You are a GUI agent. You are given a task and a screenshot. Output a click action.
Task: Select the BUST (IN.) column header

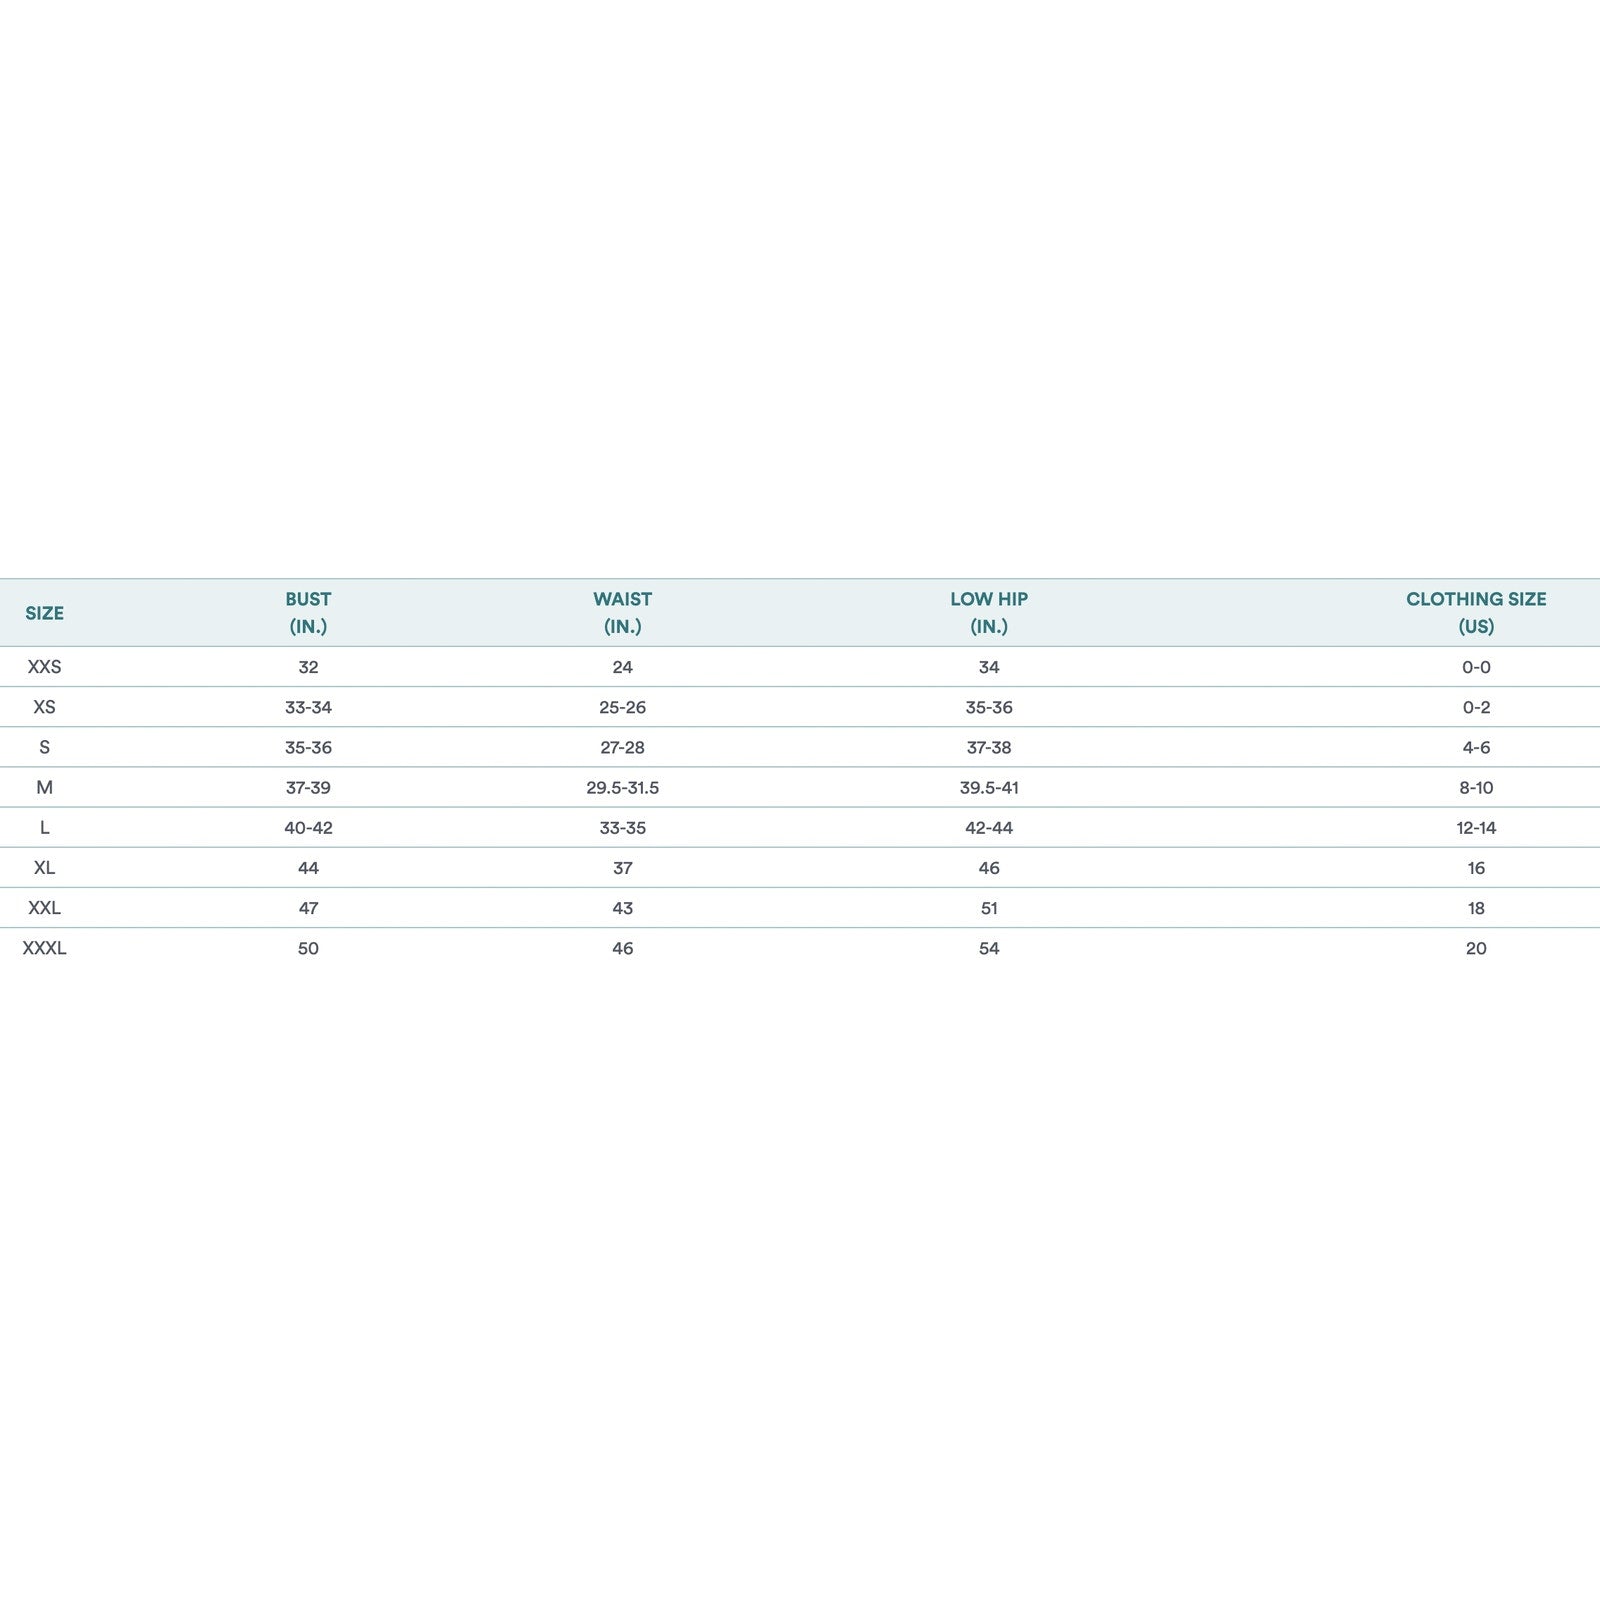pyautogui.click(x=308, y=613)
